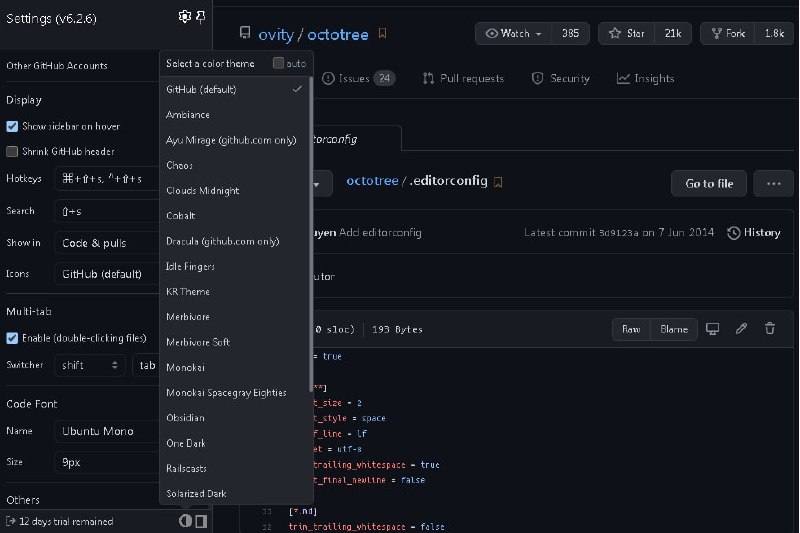800x533 pixels.
Task: Click the History clock icon
Action: [x=734, y=233]
